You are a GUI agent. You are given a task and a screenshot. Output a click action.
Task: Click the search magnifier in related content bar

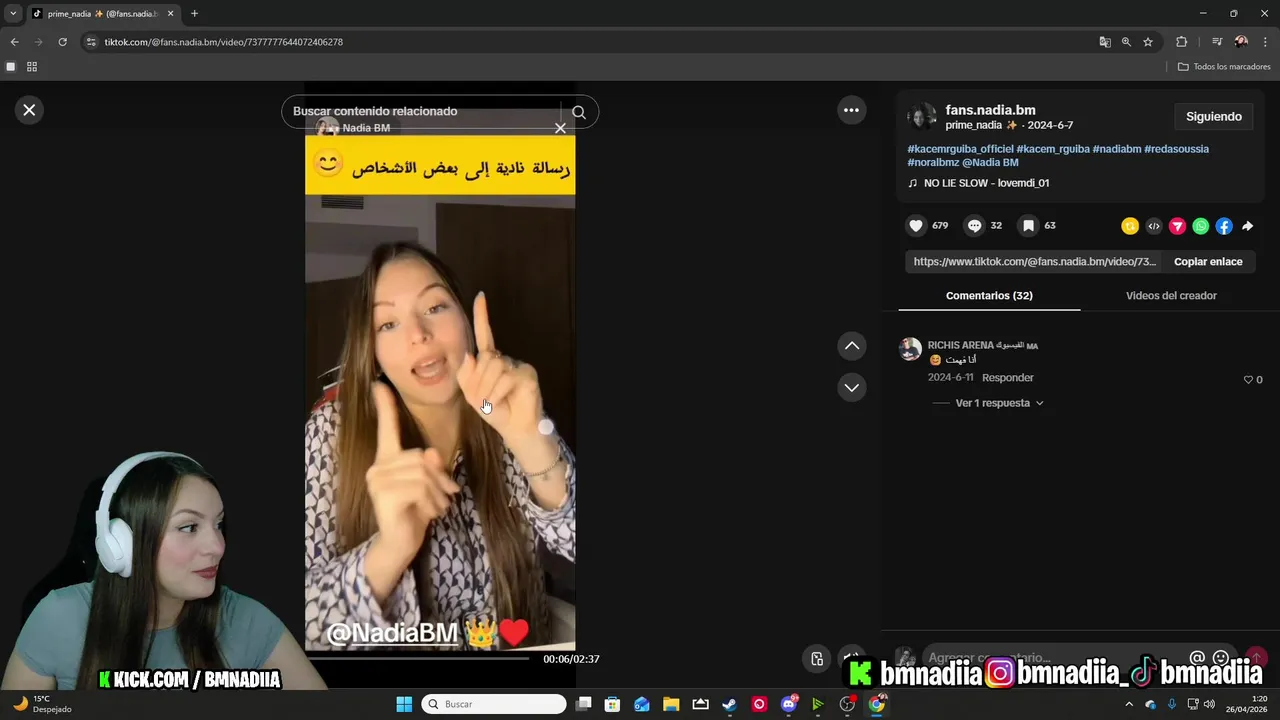(579, 112)
